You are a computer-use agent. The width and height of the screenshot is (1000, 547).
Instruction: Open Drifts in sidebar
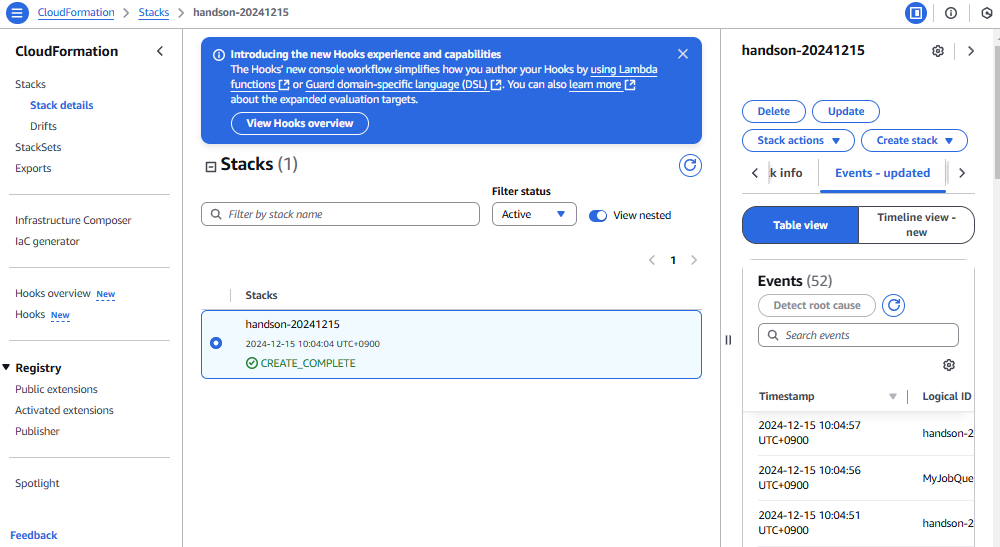43,126
